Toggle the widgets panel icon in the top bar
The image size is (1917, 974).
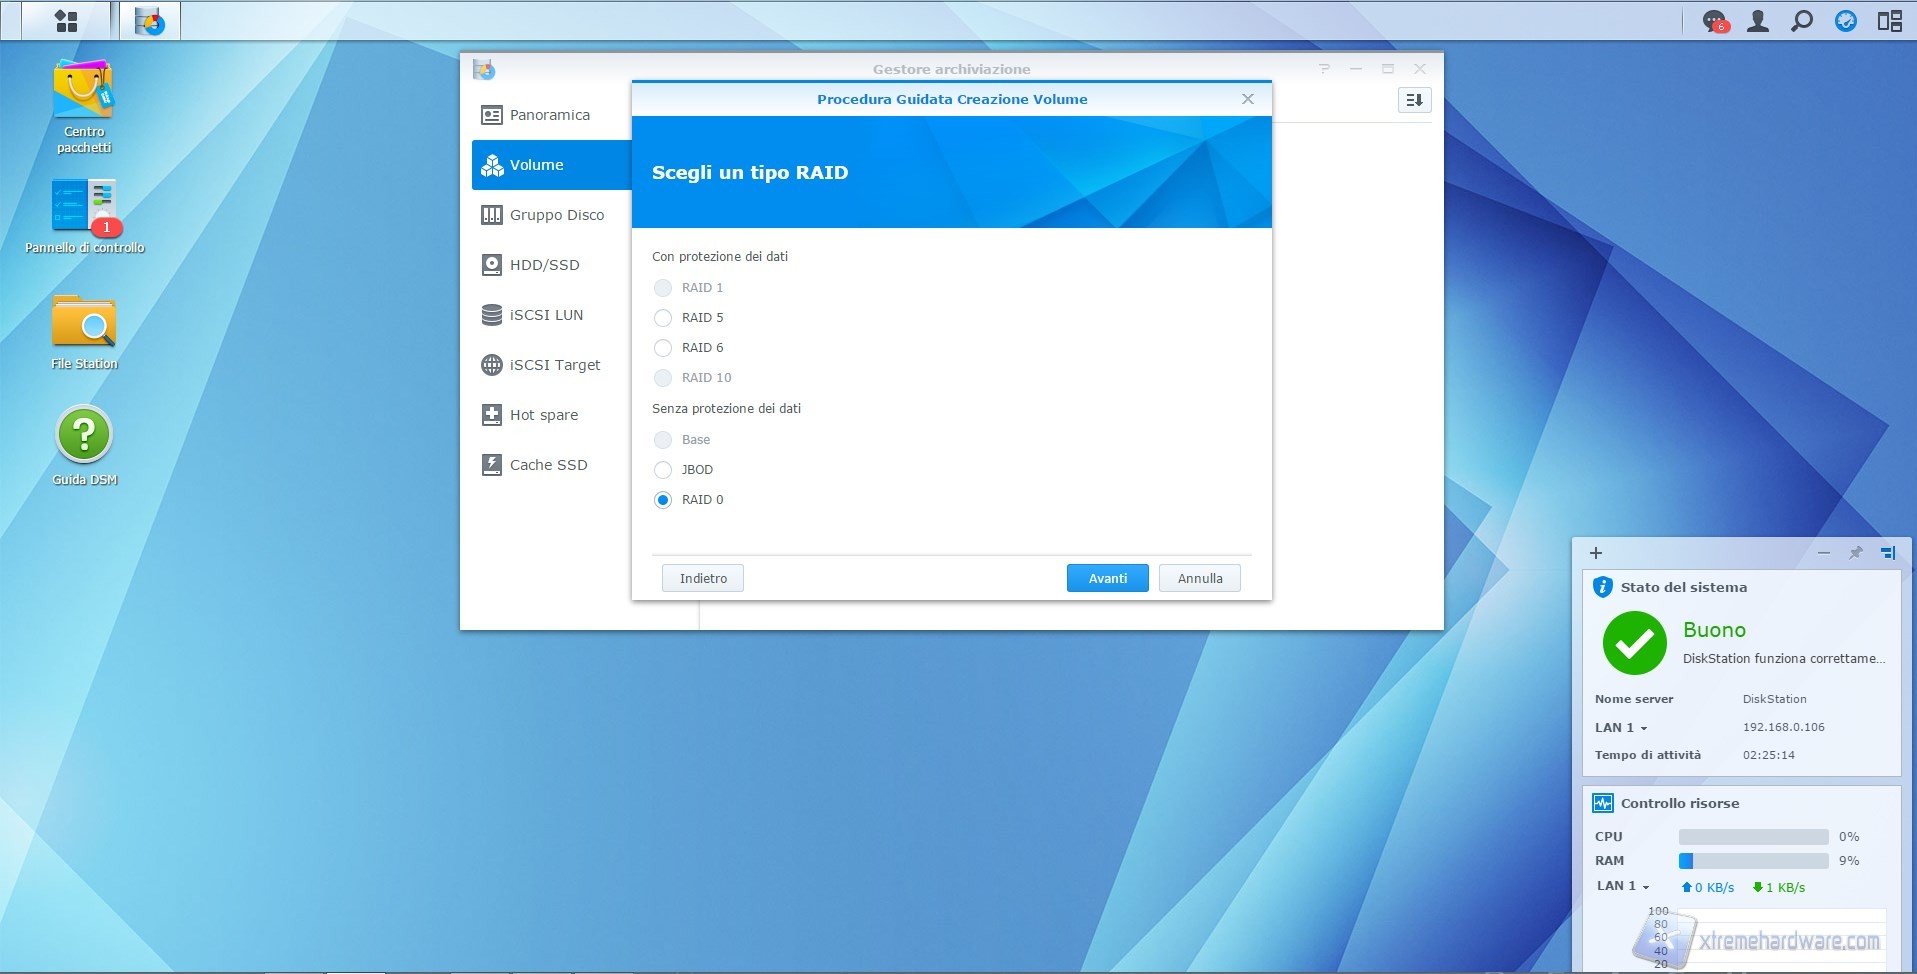(x=1889, y=21)
